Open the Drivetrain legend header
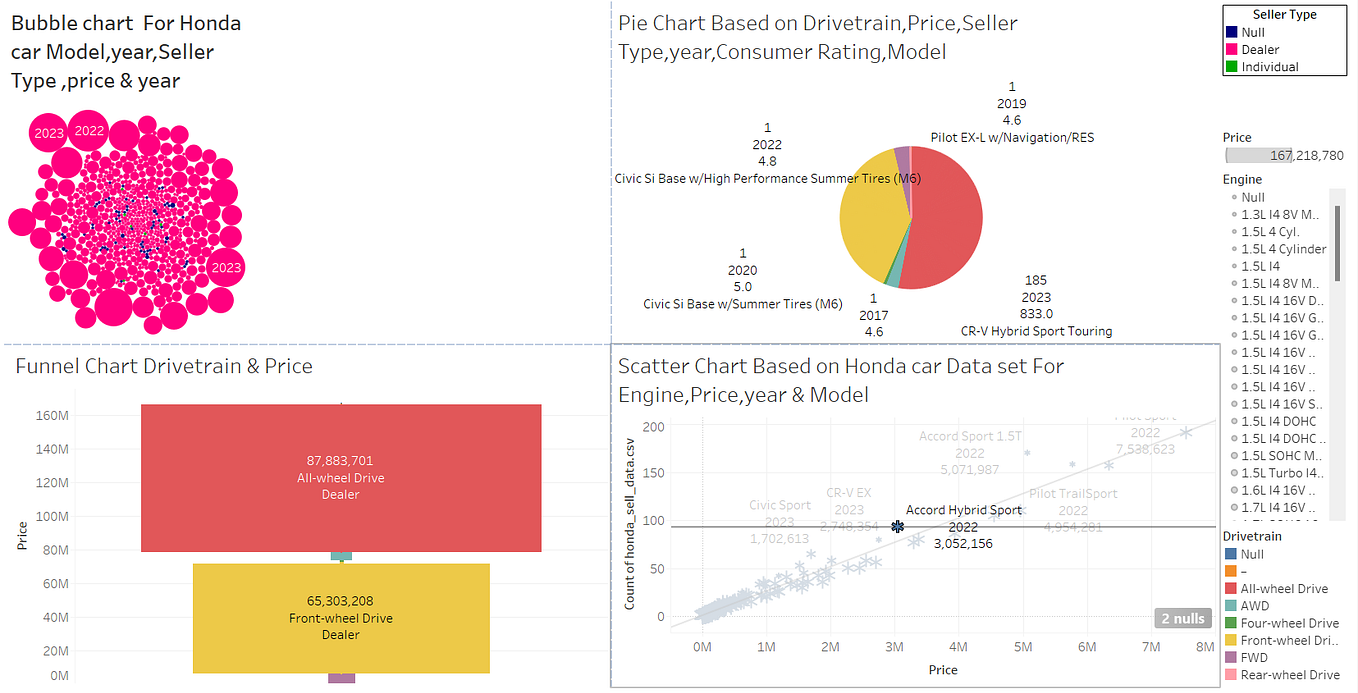 pos(1253,536)
